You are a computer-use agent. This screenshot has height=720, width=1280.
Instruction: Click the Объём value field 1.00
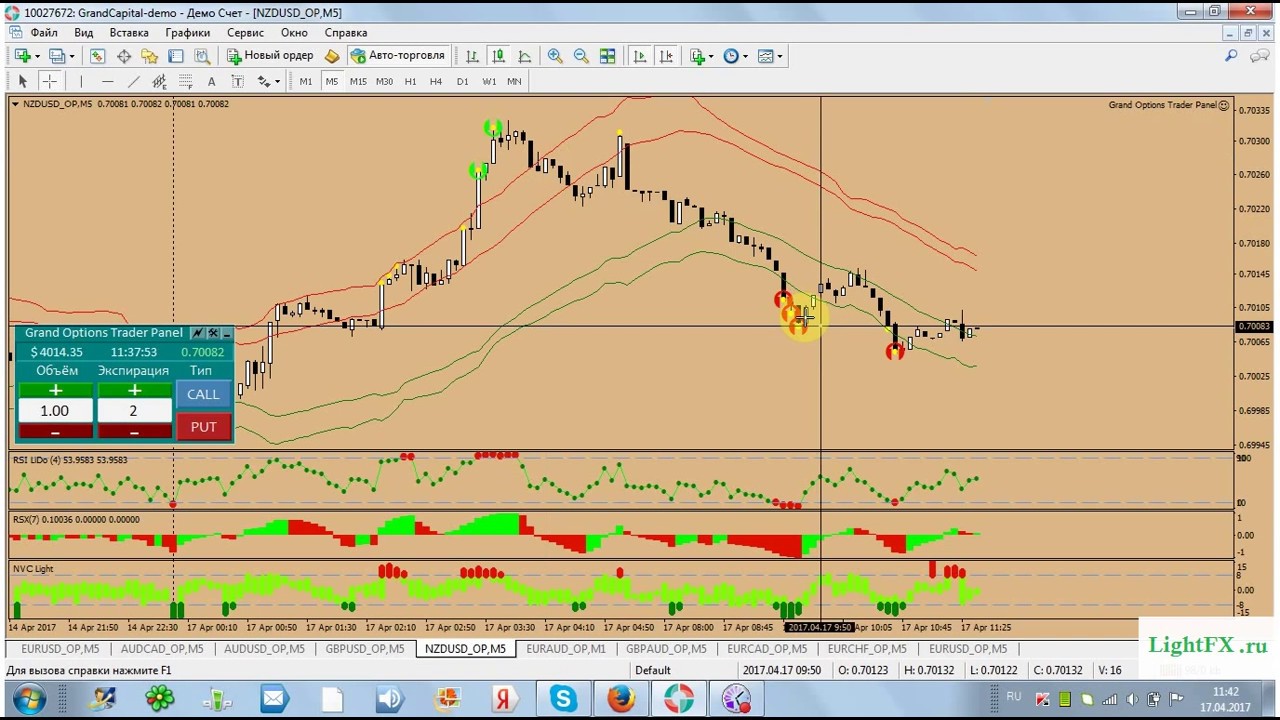click(x=55, y=411)
